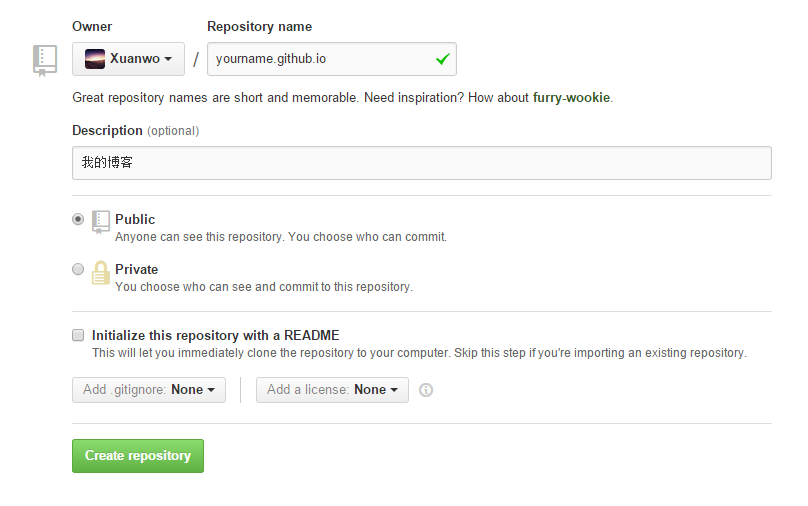Image resolution: width=808 pixels, height=506 pixels.
Task: Click the repository book icon beside Owner
Action: point(44,60)
